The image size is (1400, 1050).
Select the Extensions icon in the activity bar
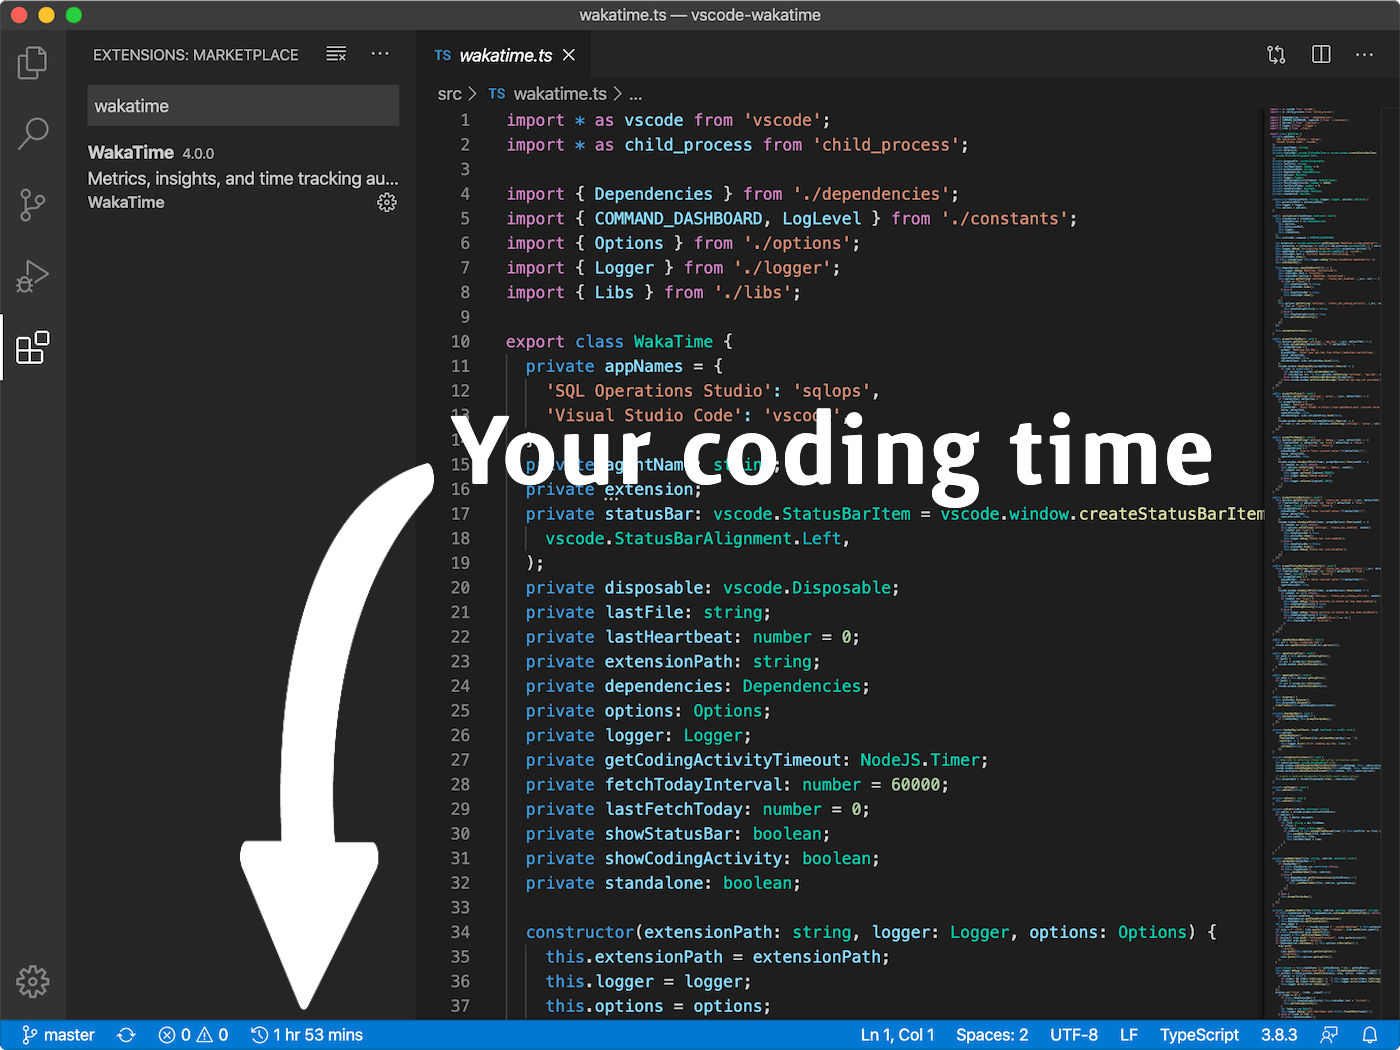[33, 347]
